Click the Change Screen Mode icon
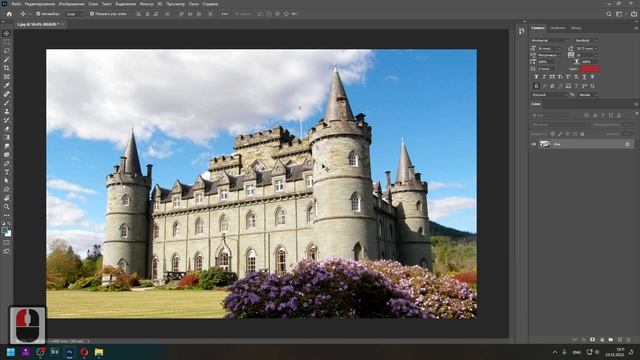This screenshot has width=640, height=360. [x=7, y=251]
